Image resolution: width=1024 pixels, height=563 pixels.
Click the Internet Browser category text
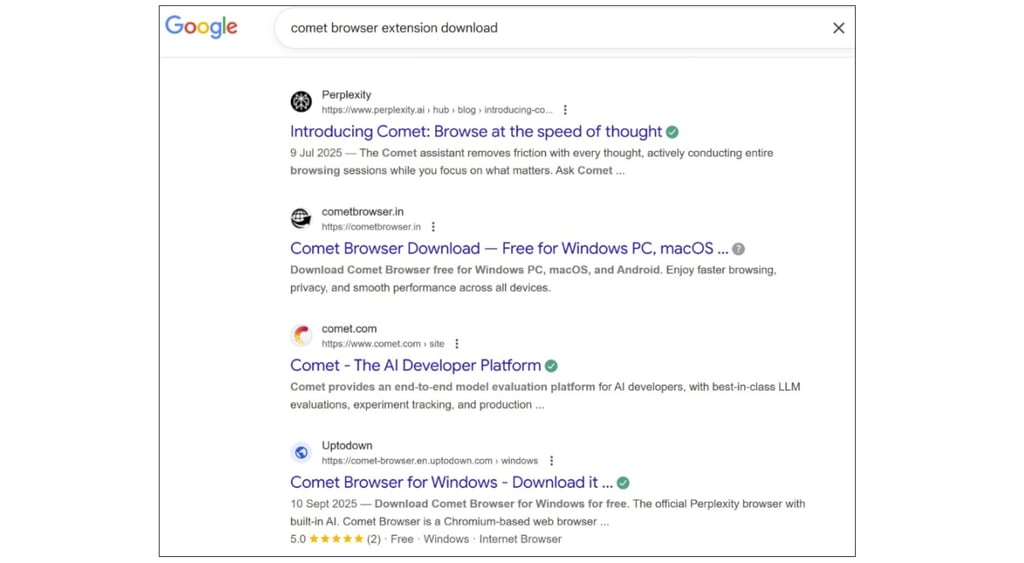(520, 539)
